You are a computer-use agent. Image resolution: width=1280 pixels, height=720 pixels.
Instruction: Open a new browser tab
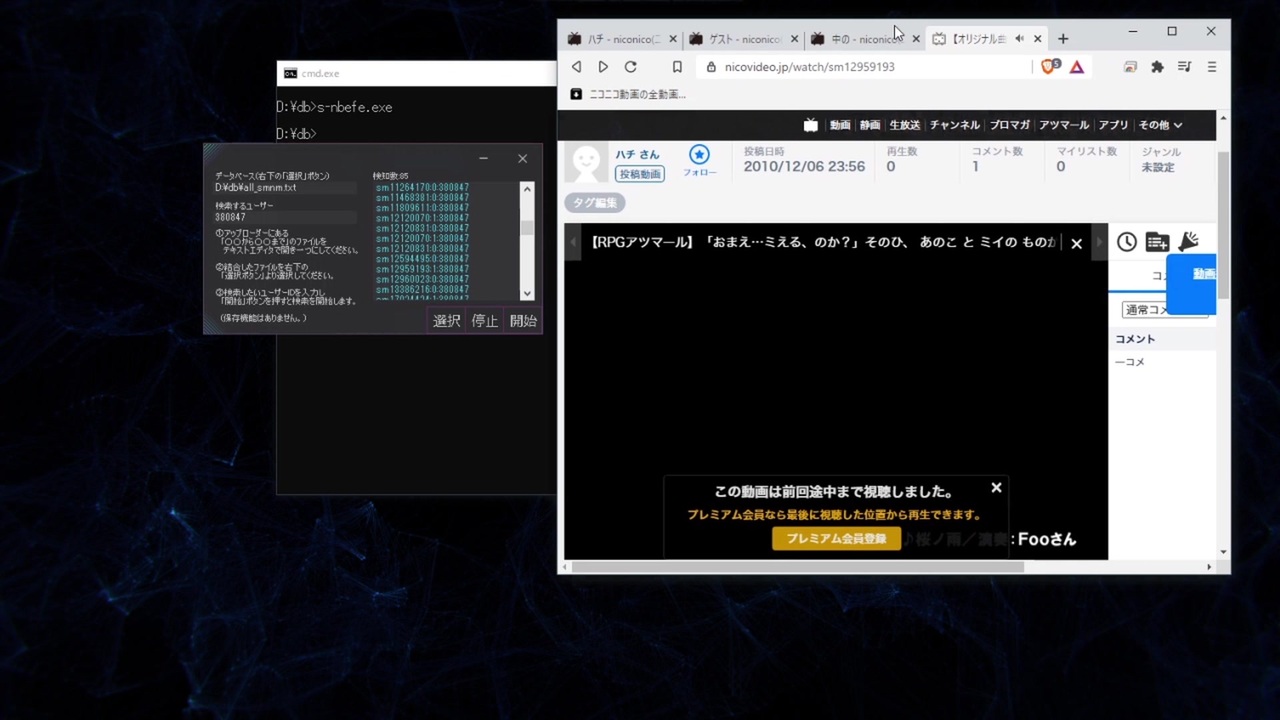coord(1063,39)
